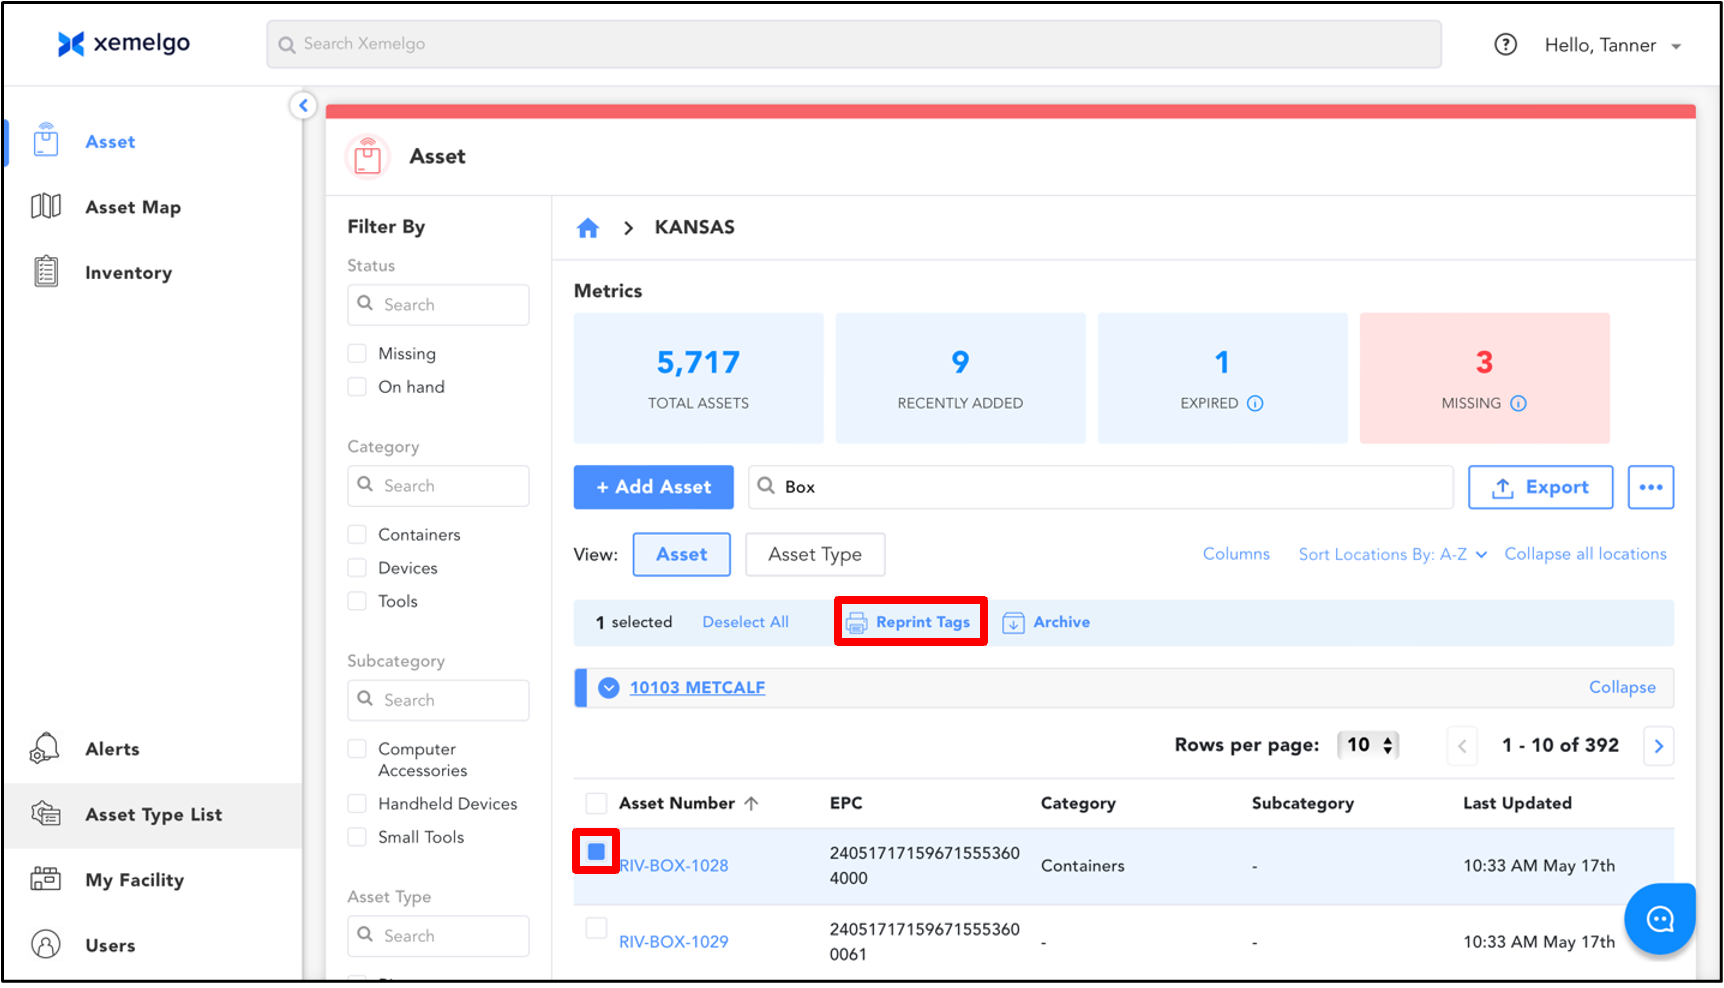Image resolution: width=1724 pixels, height=988 pixels.
Task: Click Collapse for the METCALF location
Action: pos(1622,687)
